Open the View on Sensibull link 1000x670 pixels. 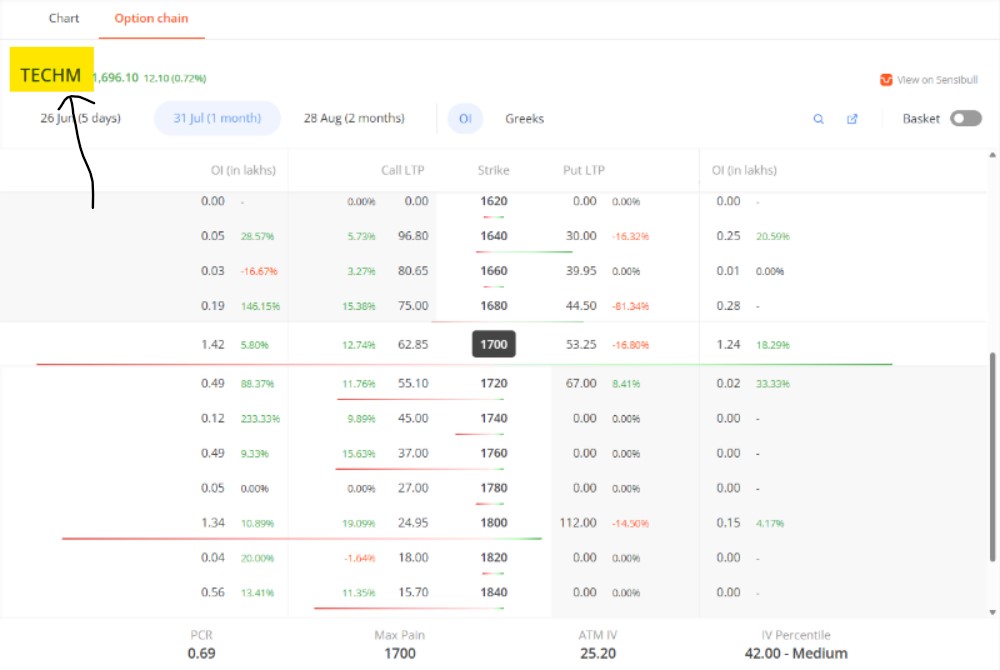(937, 80)
